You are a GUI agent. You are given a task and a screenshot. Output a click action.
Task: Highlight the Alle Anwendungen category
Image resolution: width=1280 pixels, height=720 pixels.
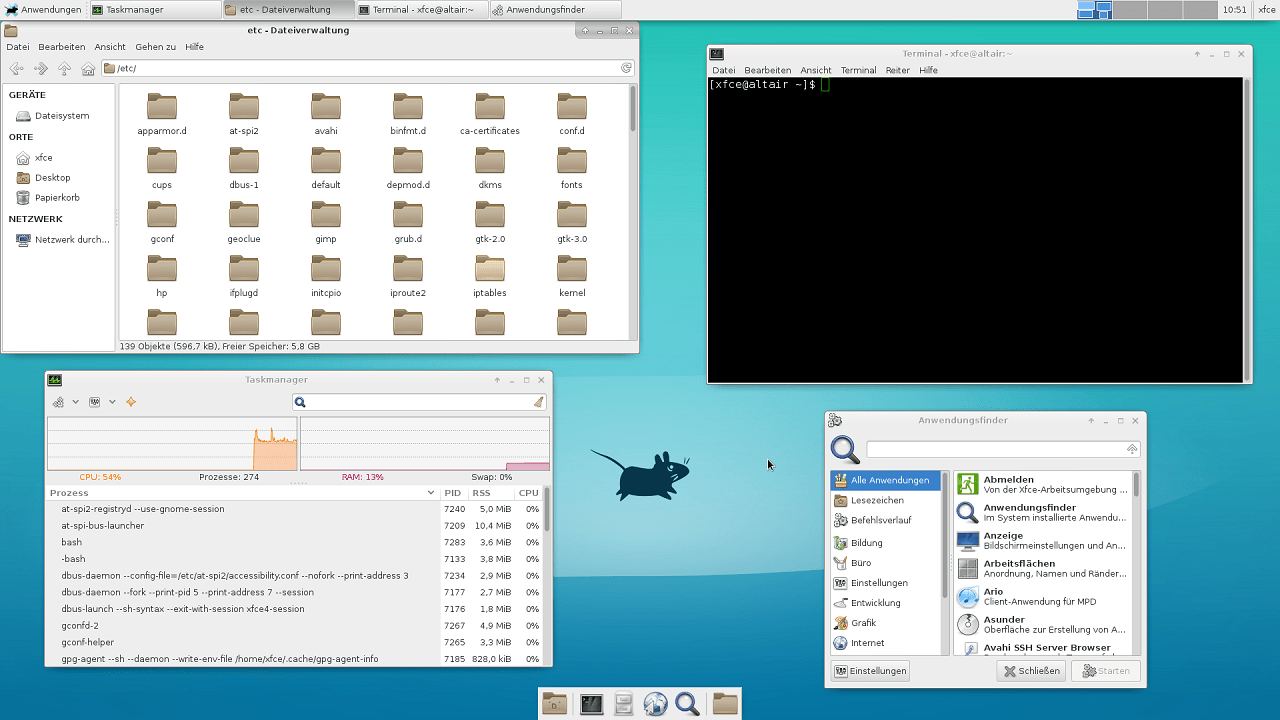pos(886,480)
